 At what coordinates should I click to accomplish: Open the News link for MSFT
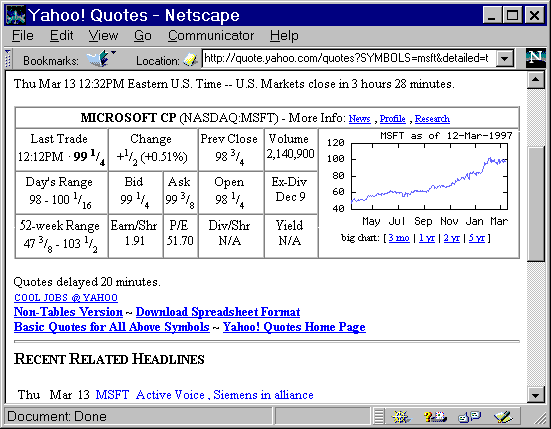[359, 119]
